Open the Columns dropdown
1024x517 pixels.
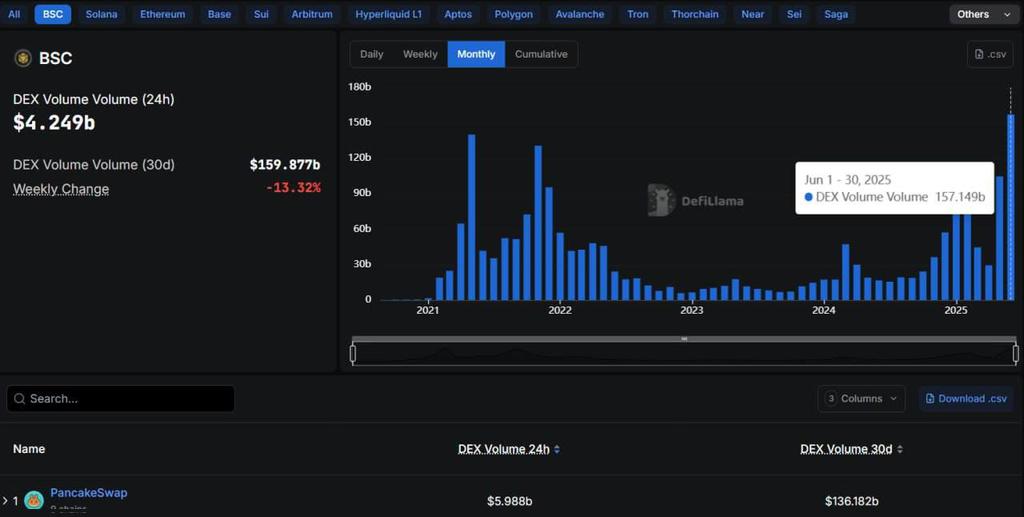[x=861, y=399]
